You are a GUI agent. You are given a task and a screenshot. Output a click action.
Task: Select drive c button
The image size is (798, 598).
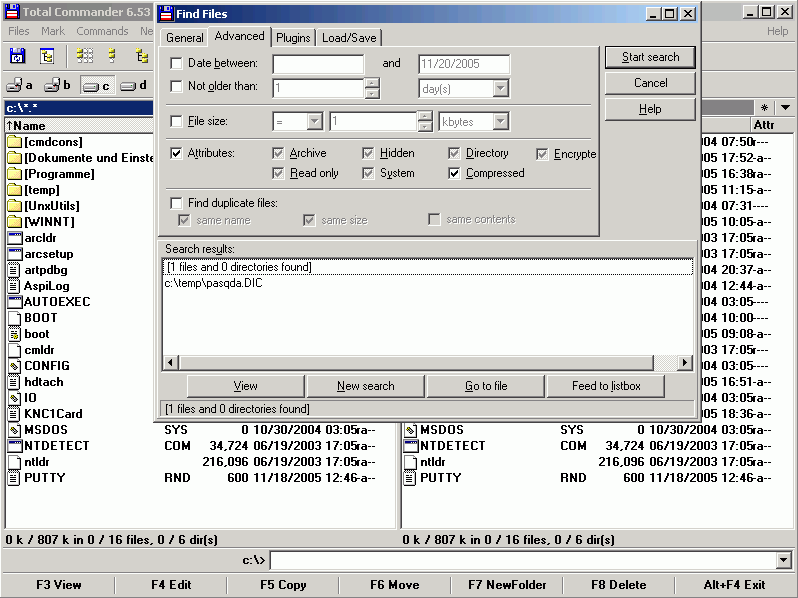click(x=97, y=86)
